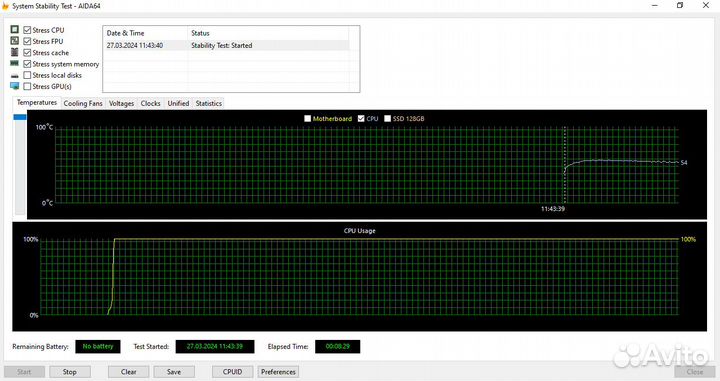
Task: Click the blue graph scale slider handle
Action: 20,118
